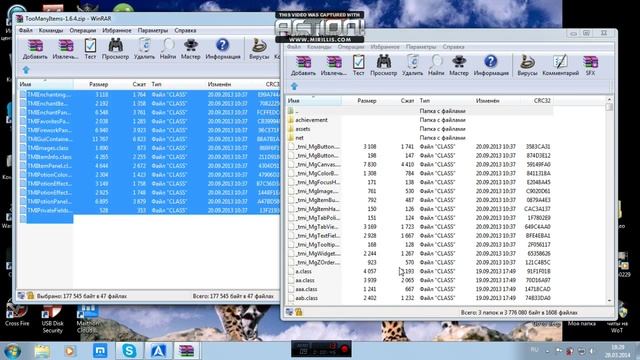Sort by Имя column in right window
640x360 pixels.
pyautogui.click(x=313, y=100)
